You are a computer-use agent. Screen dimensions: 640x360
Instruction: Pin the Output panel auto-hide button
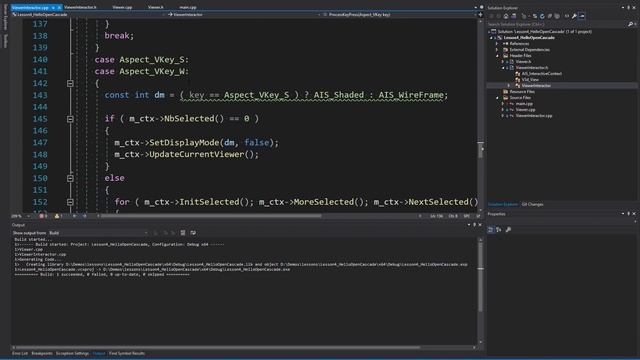(x=474, y=225)
